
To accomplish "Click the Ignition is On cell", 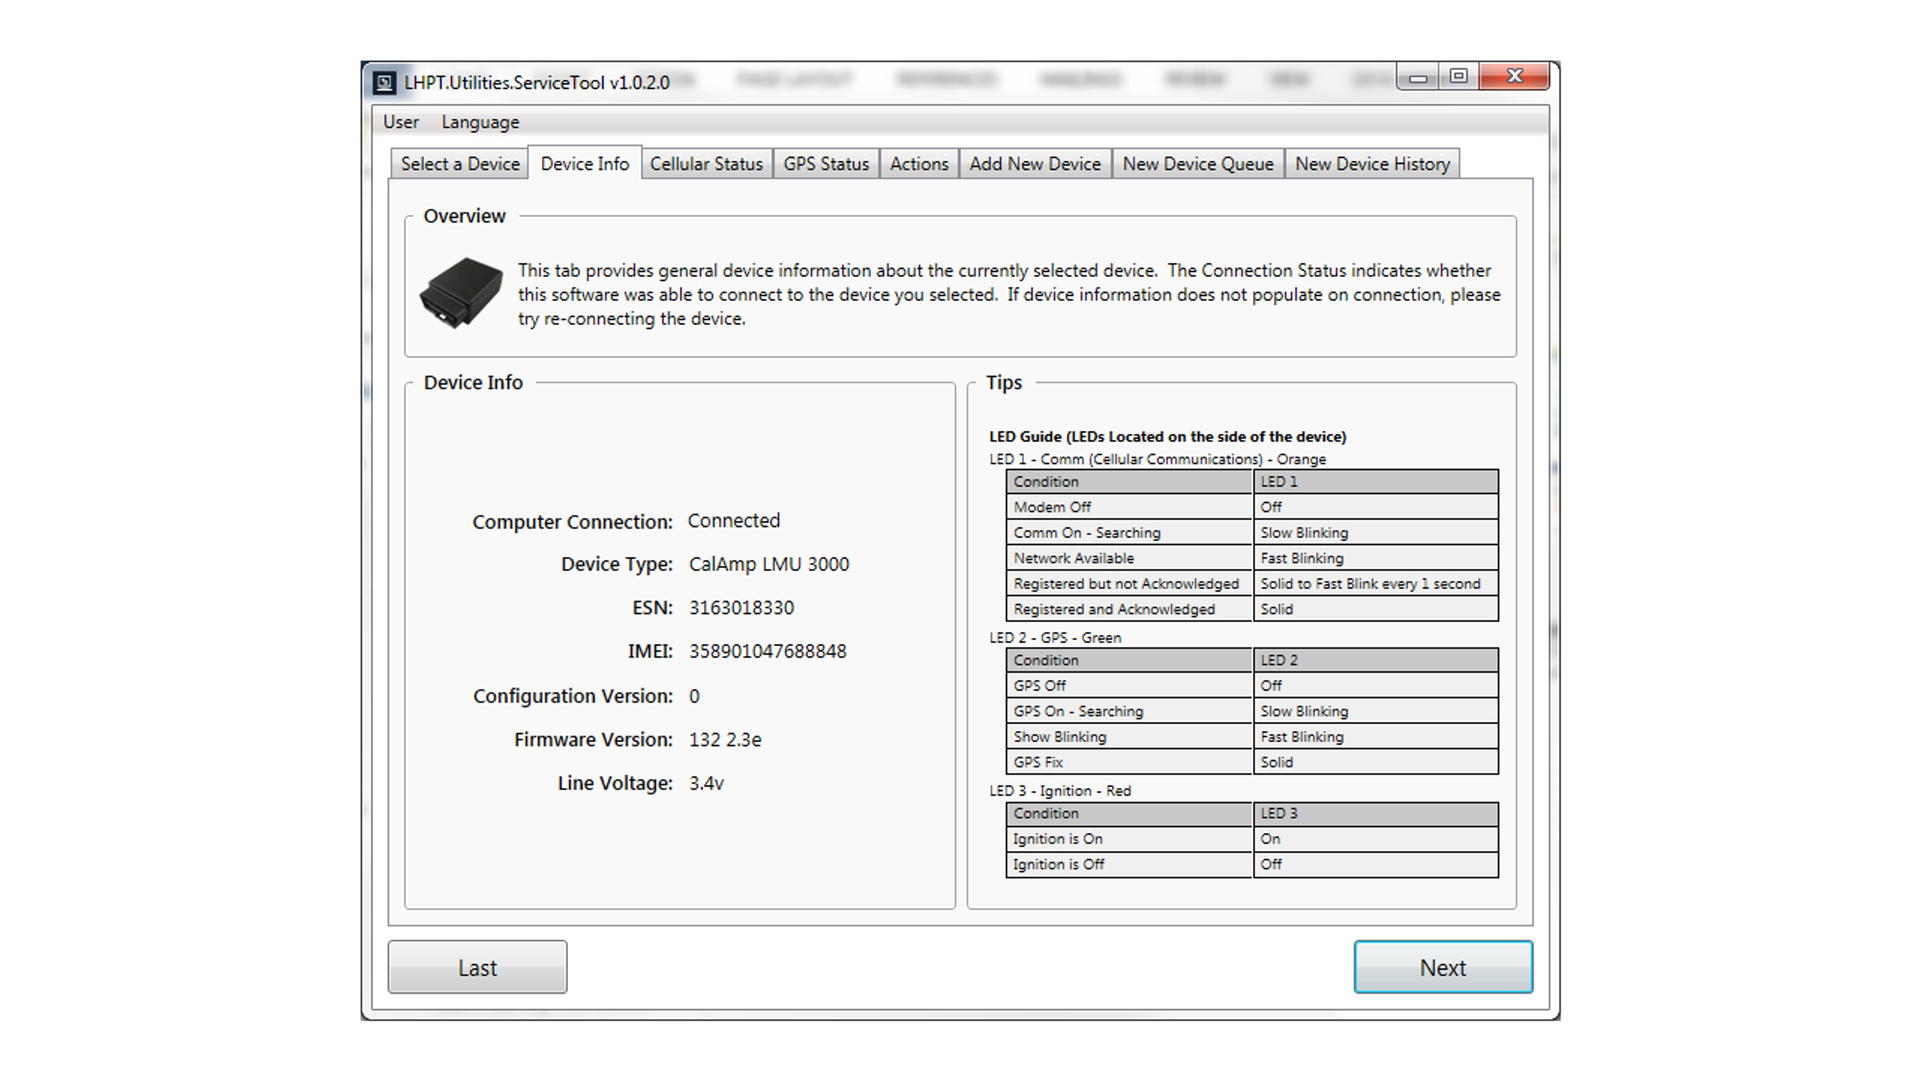I will point(1130,839).
